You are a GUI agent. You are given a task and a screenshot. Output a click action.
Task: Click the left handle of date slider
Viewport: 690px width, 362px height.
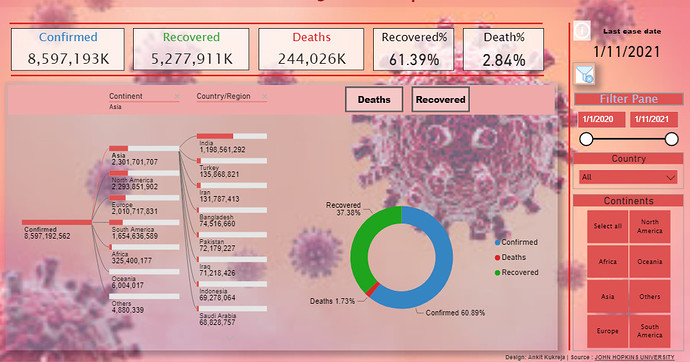point(586,139)
